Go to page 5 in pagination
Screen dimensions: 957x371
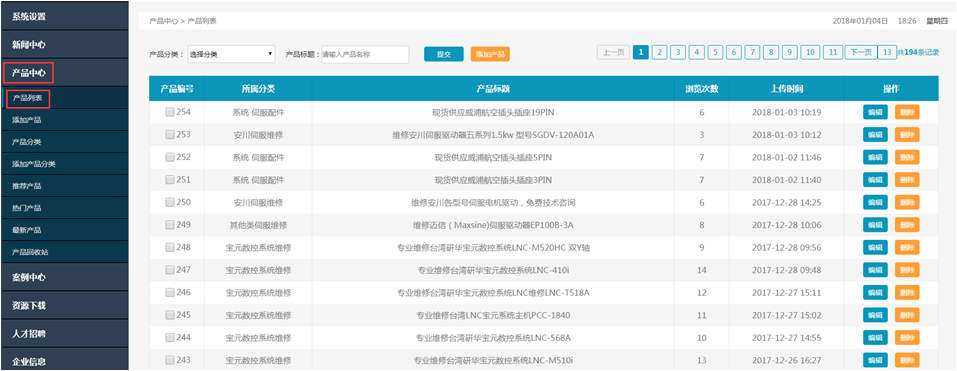[715, 52]
